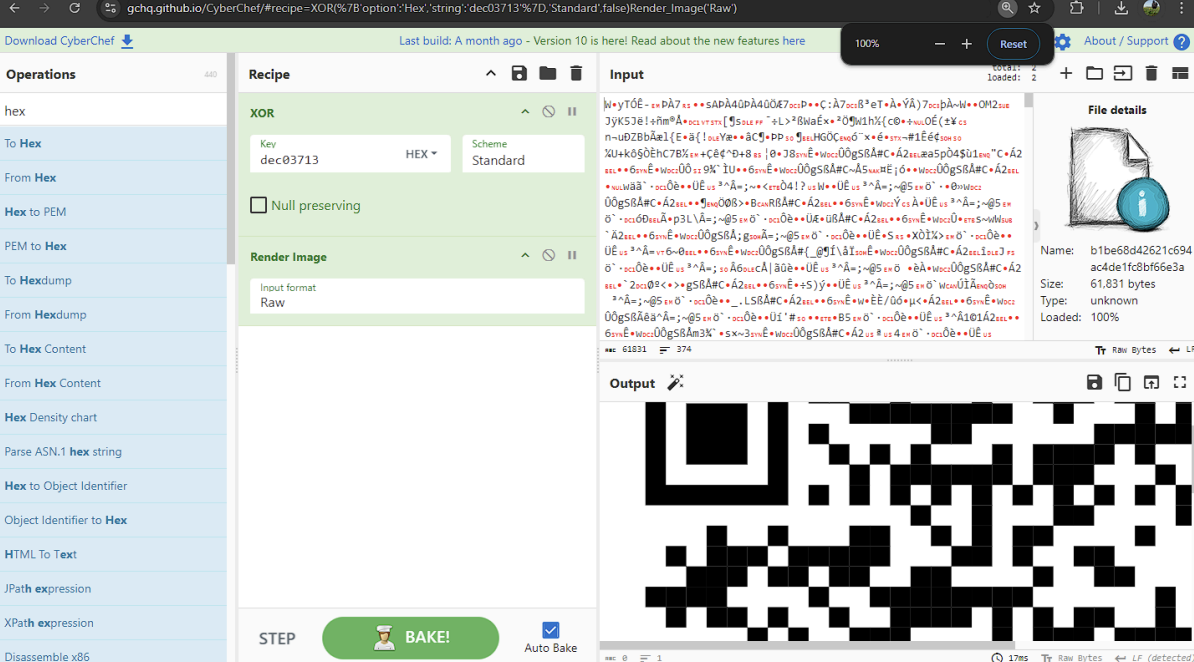Collapse the Render Image operation
The image size is (1194, 662).
coord(524,255)
